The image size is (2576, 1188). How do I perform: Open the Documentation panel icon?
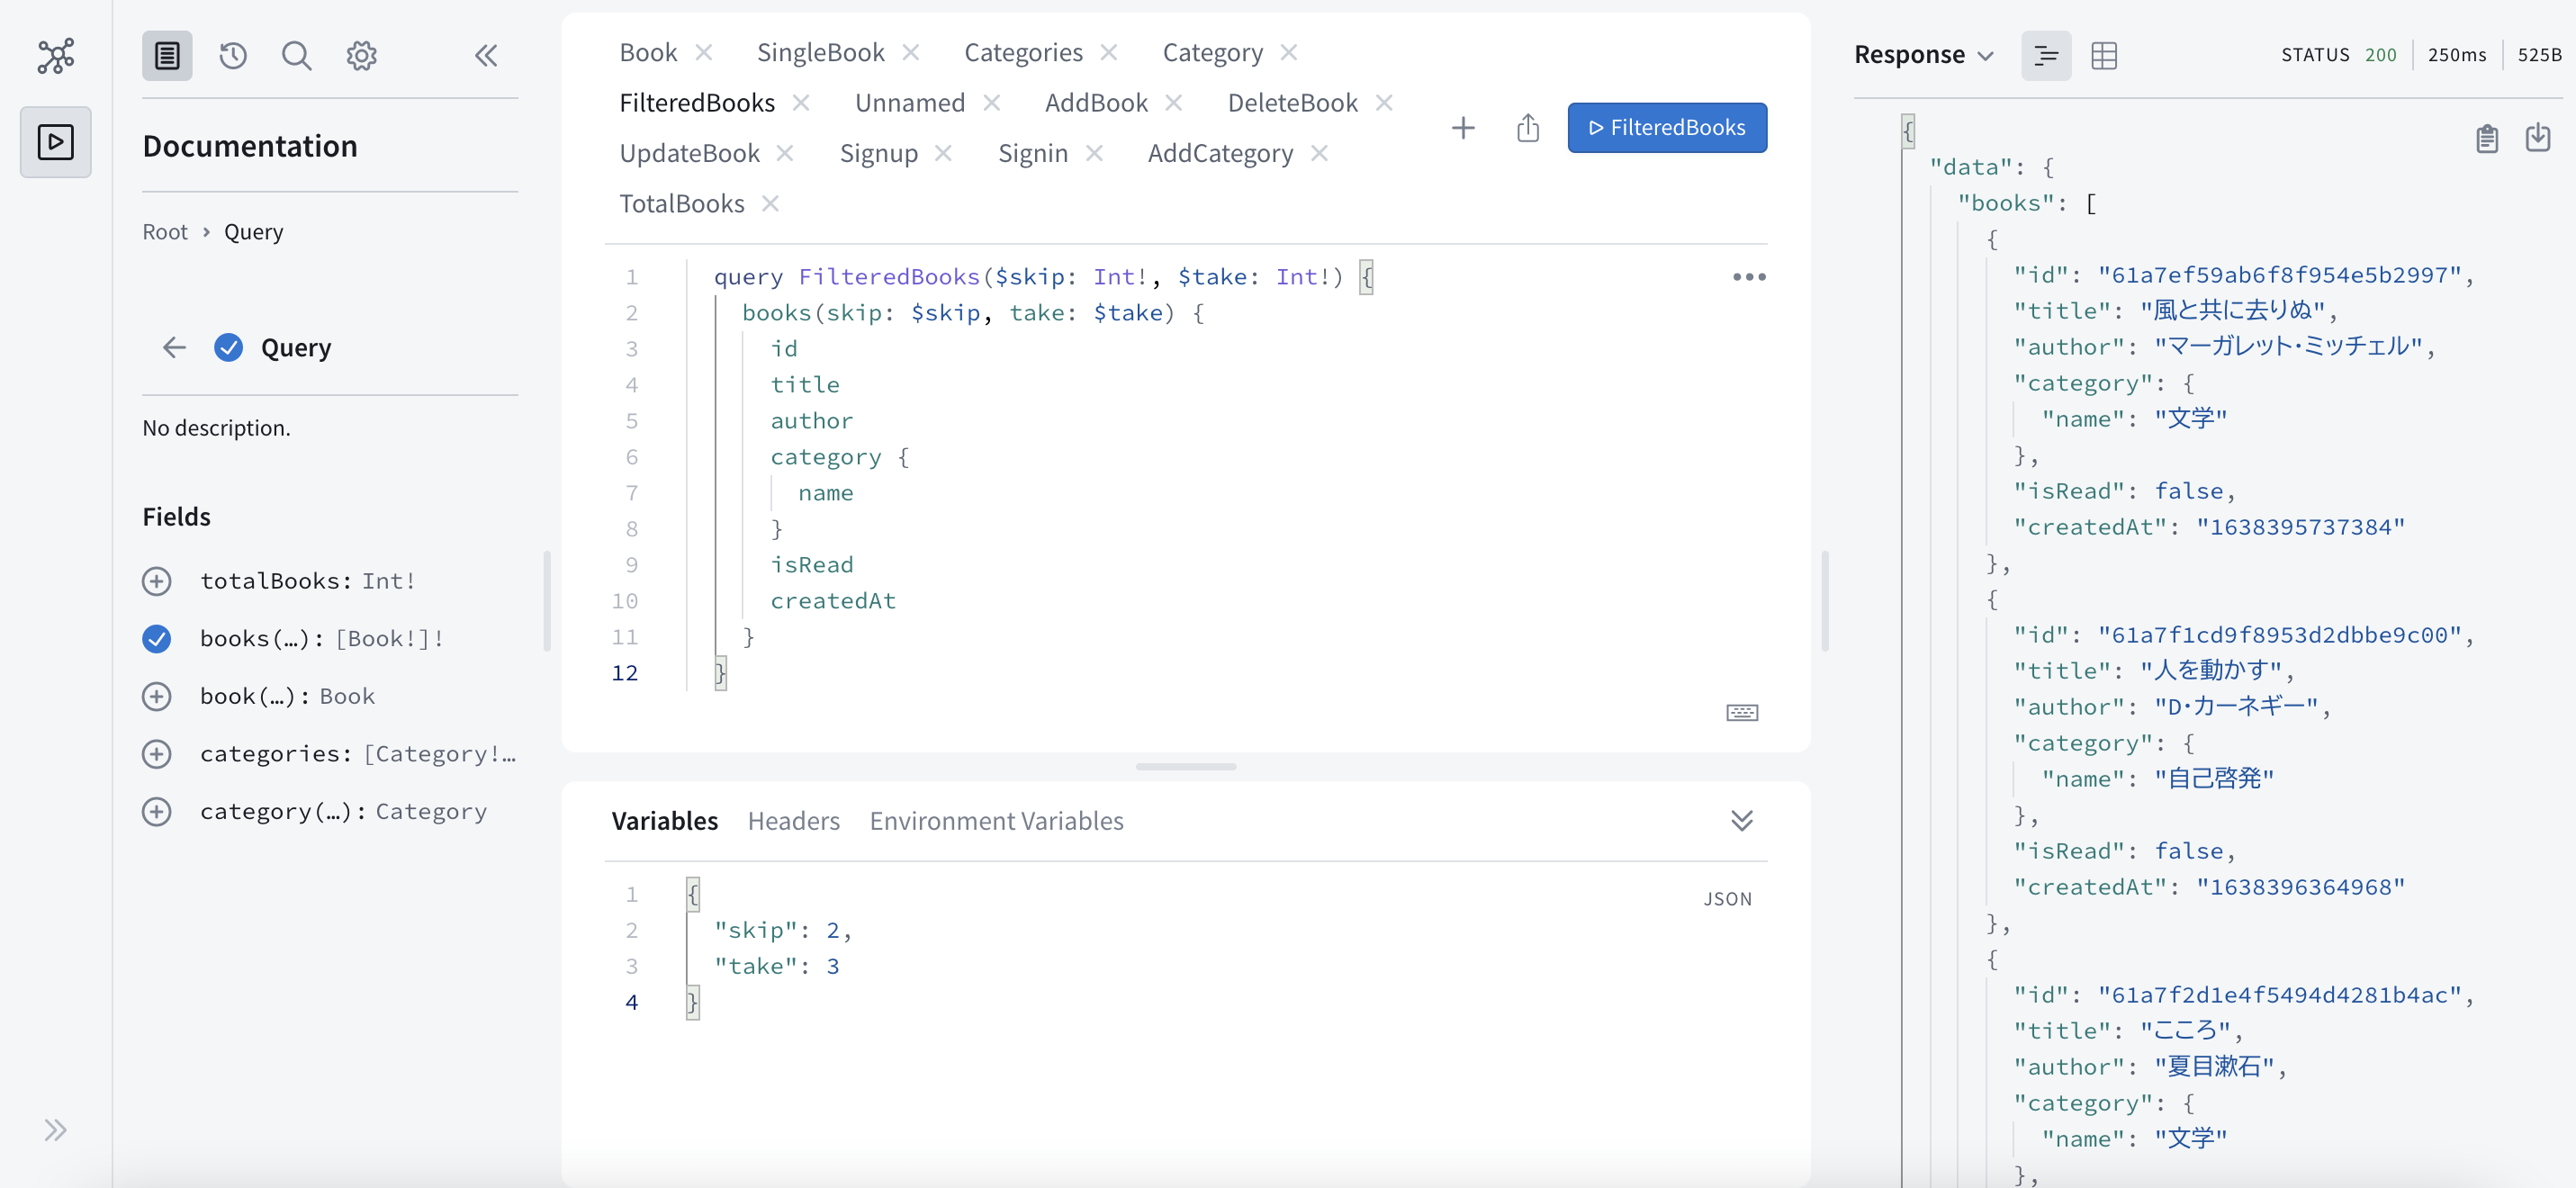coord(167,55)
